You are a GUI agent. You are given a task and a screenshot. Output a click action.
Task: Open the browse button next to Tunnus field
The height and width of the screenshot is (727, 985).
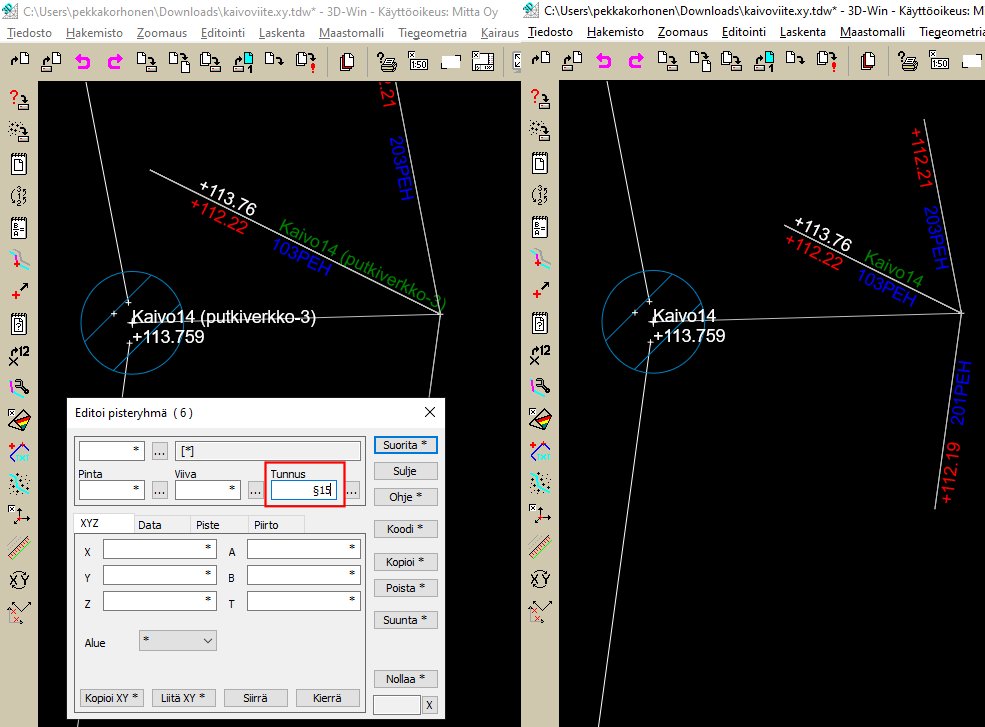(x=352, y=490)
